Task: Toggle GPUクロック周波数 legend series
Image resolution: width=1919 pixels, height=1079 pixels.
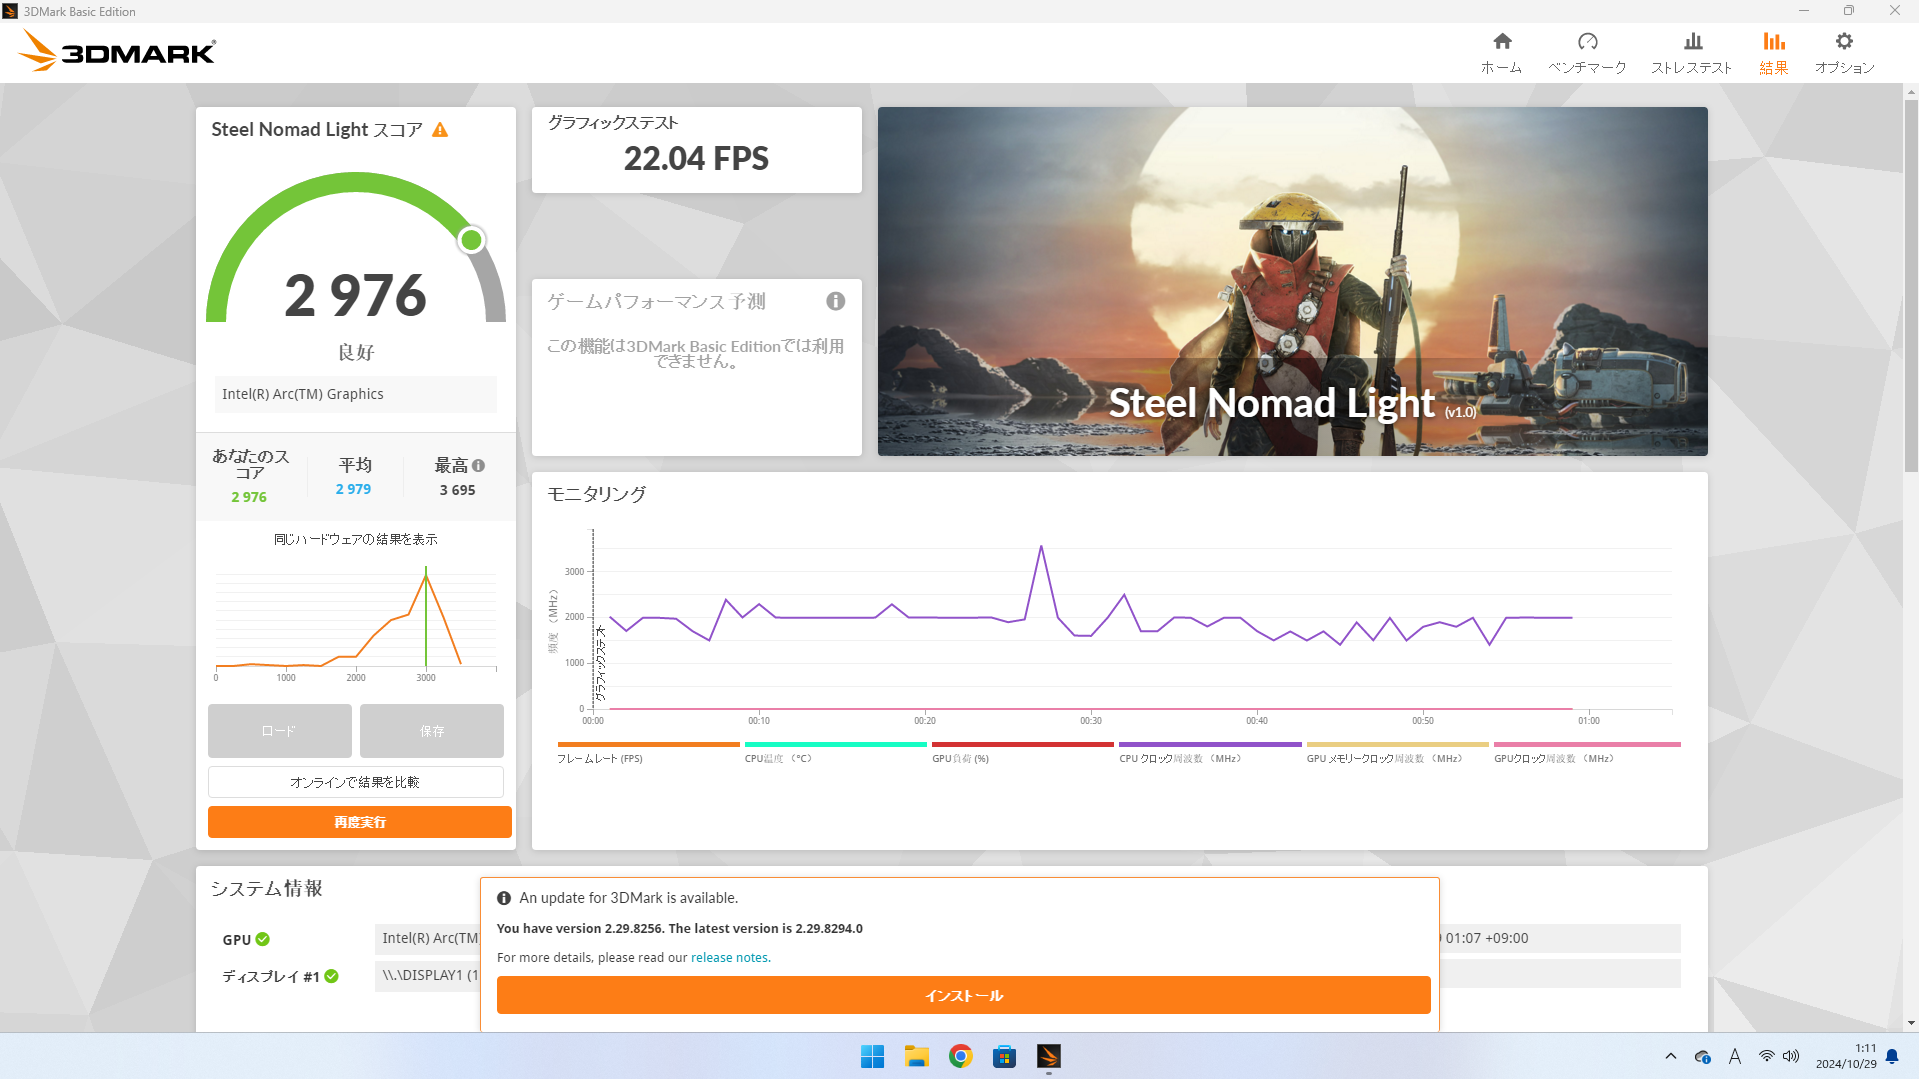Action: click(1554, 759)
